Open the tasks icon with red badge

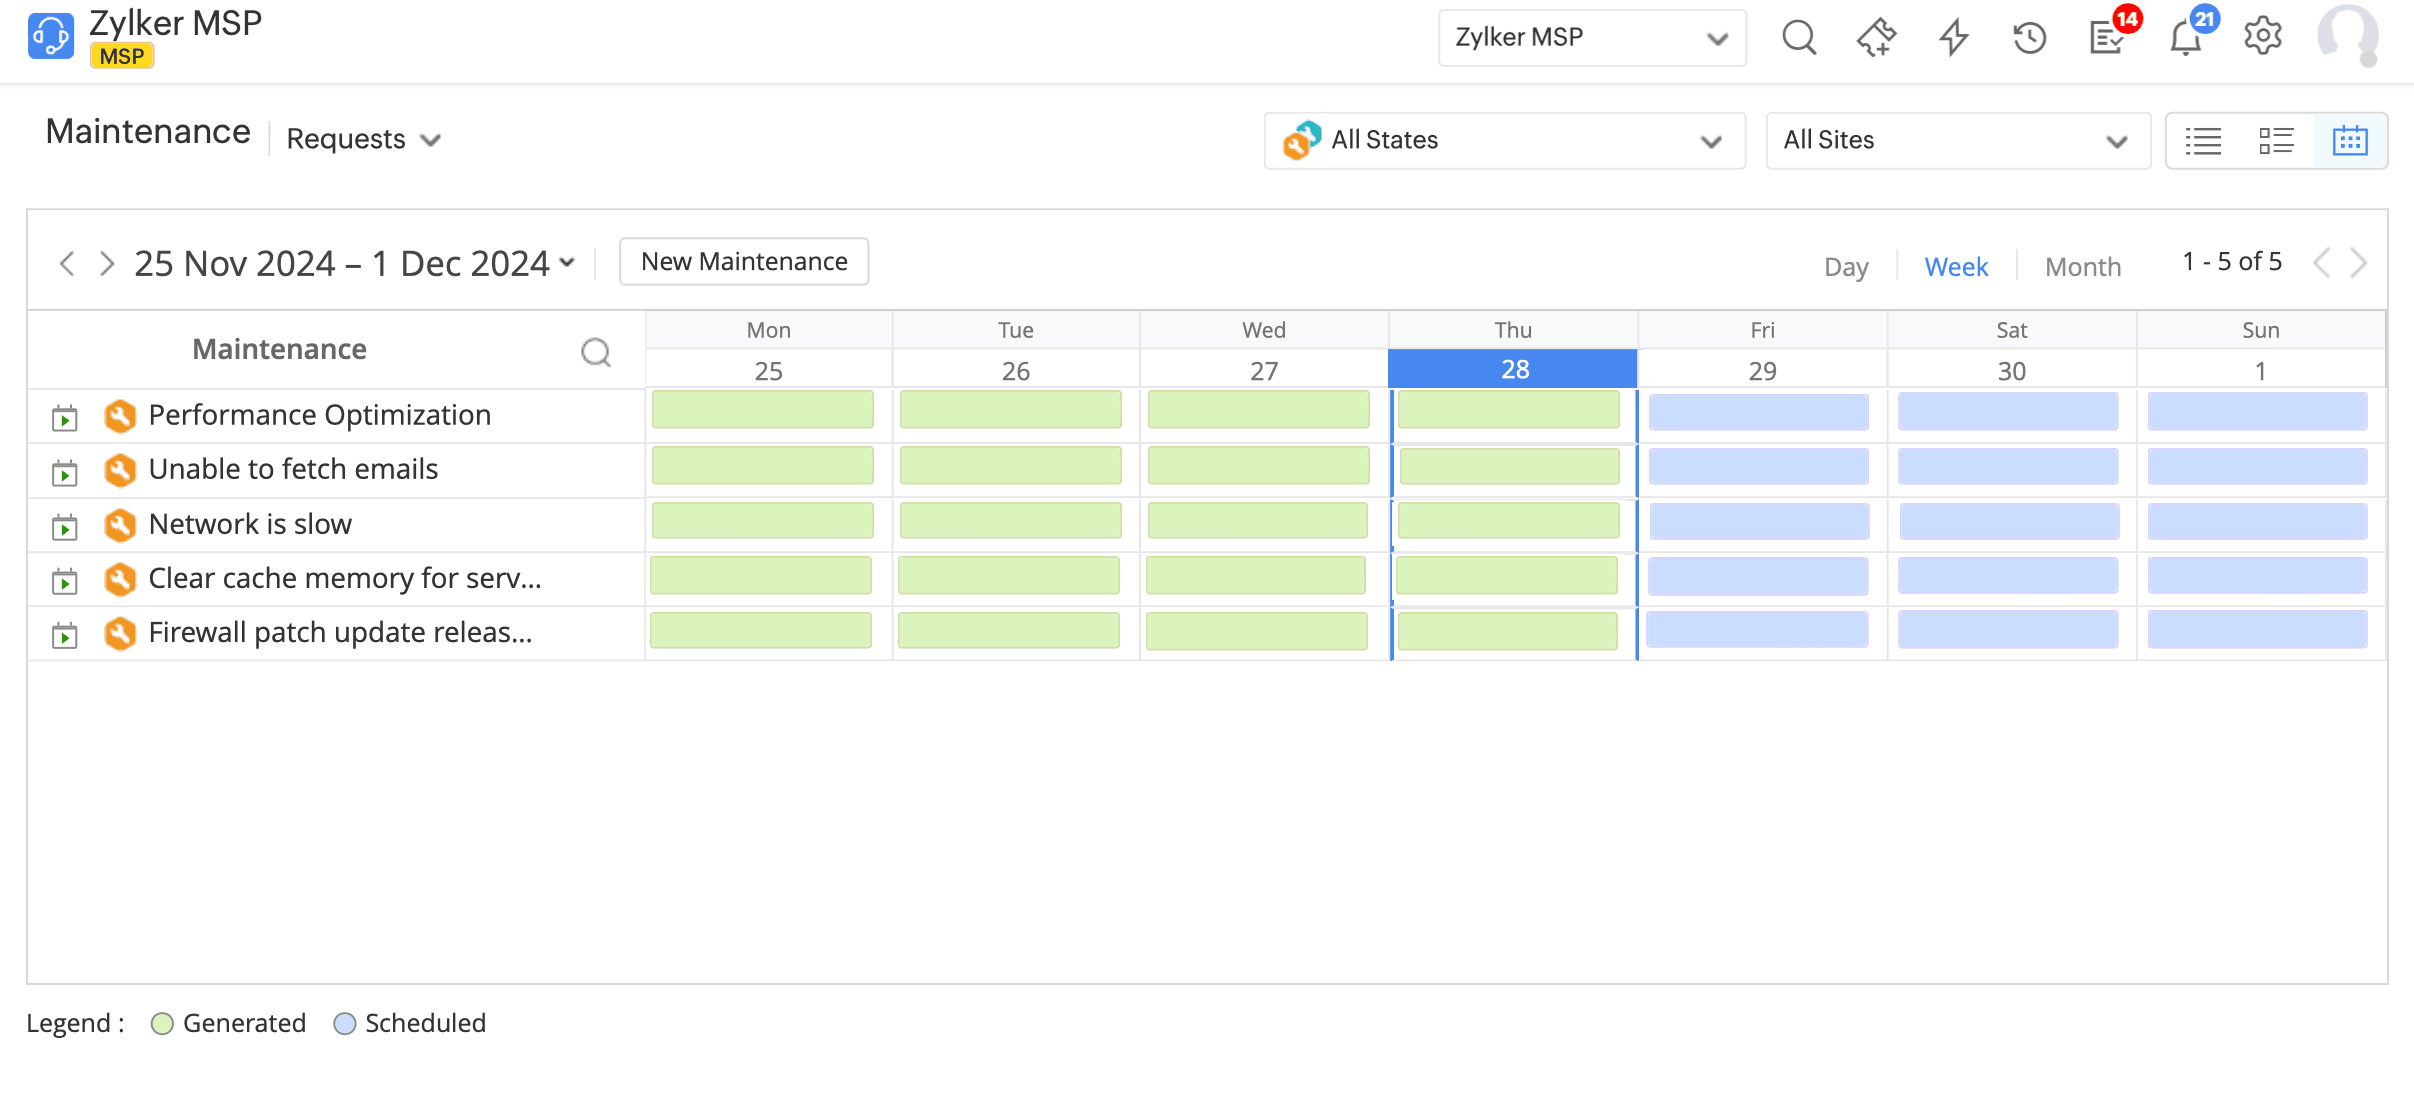coord(2106,38)
